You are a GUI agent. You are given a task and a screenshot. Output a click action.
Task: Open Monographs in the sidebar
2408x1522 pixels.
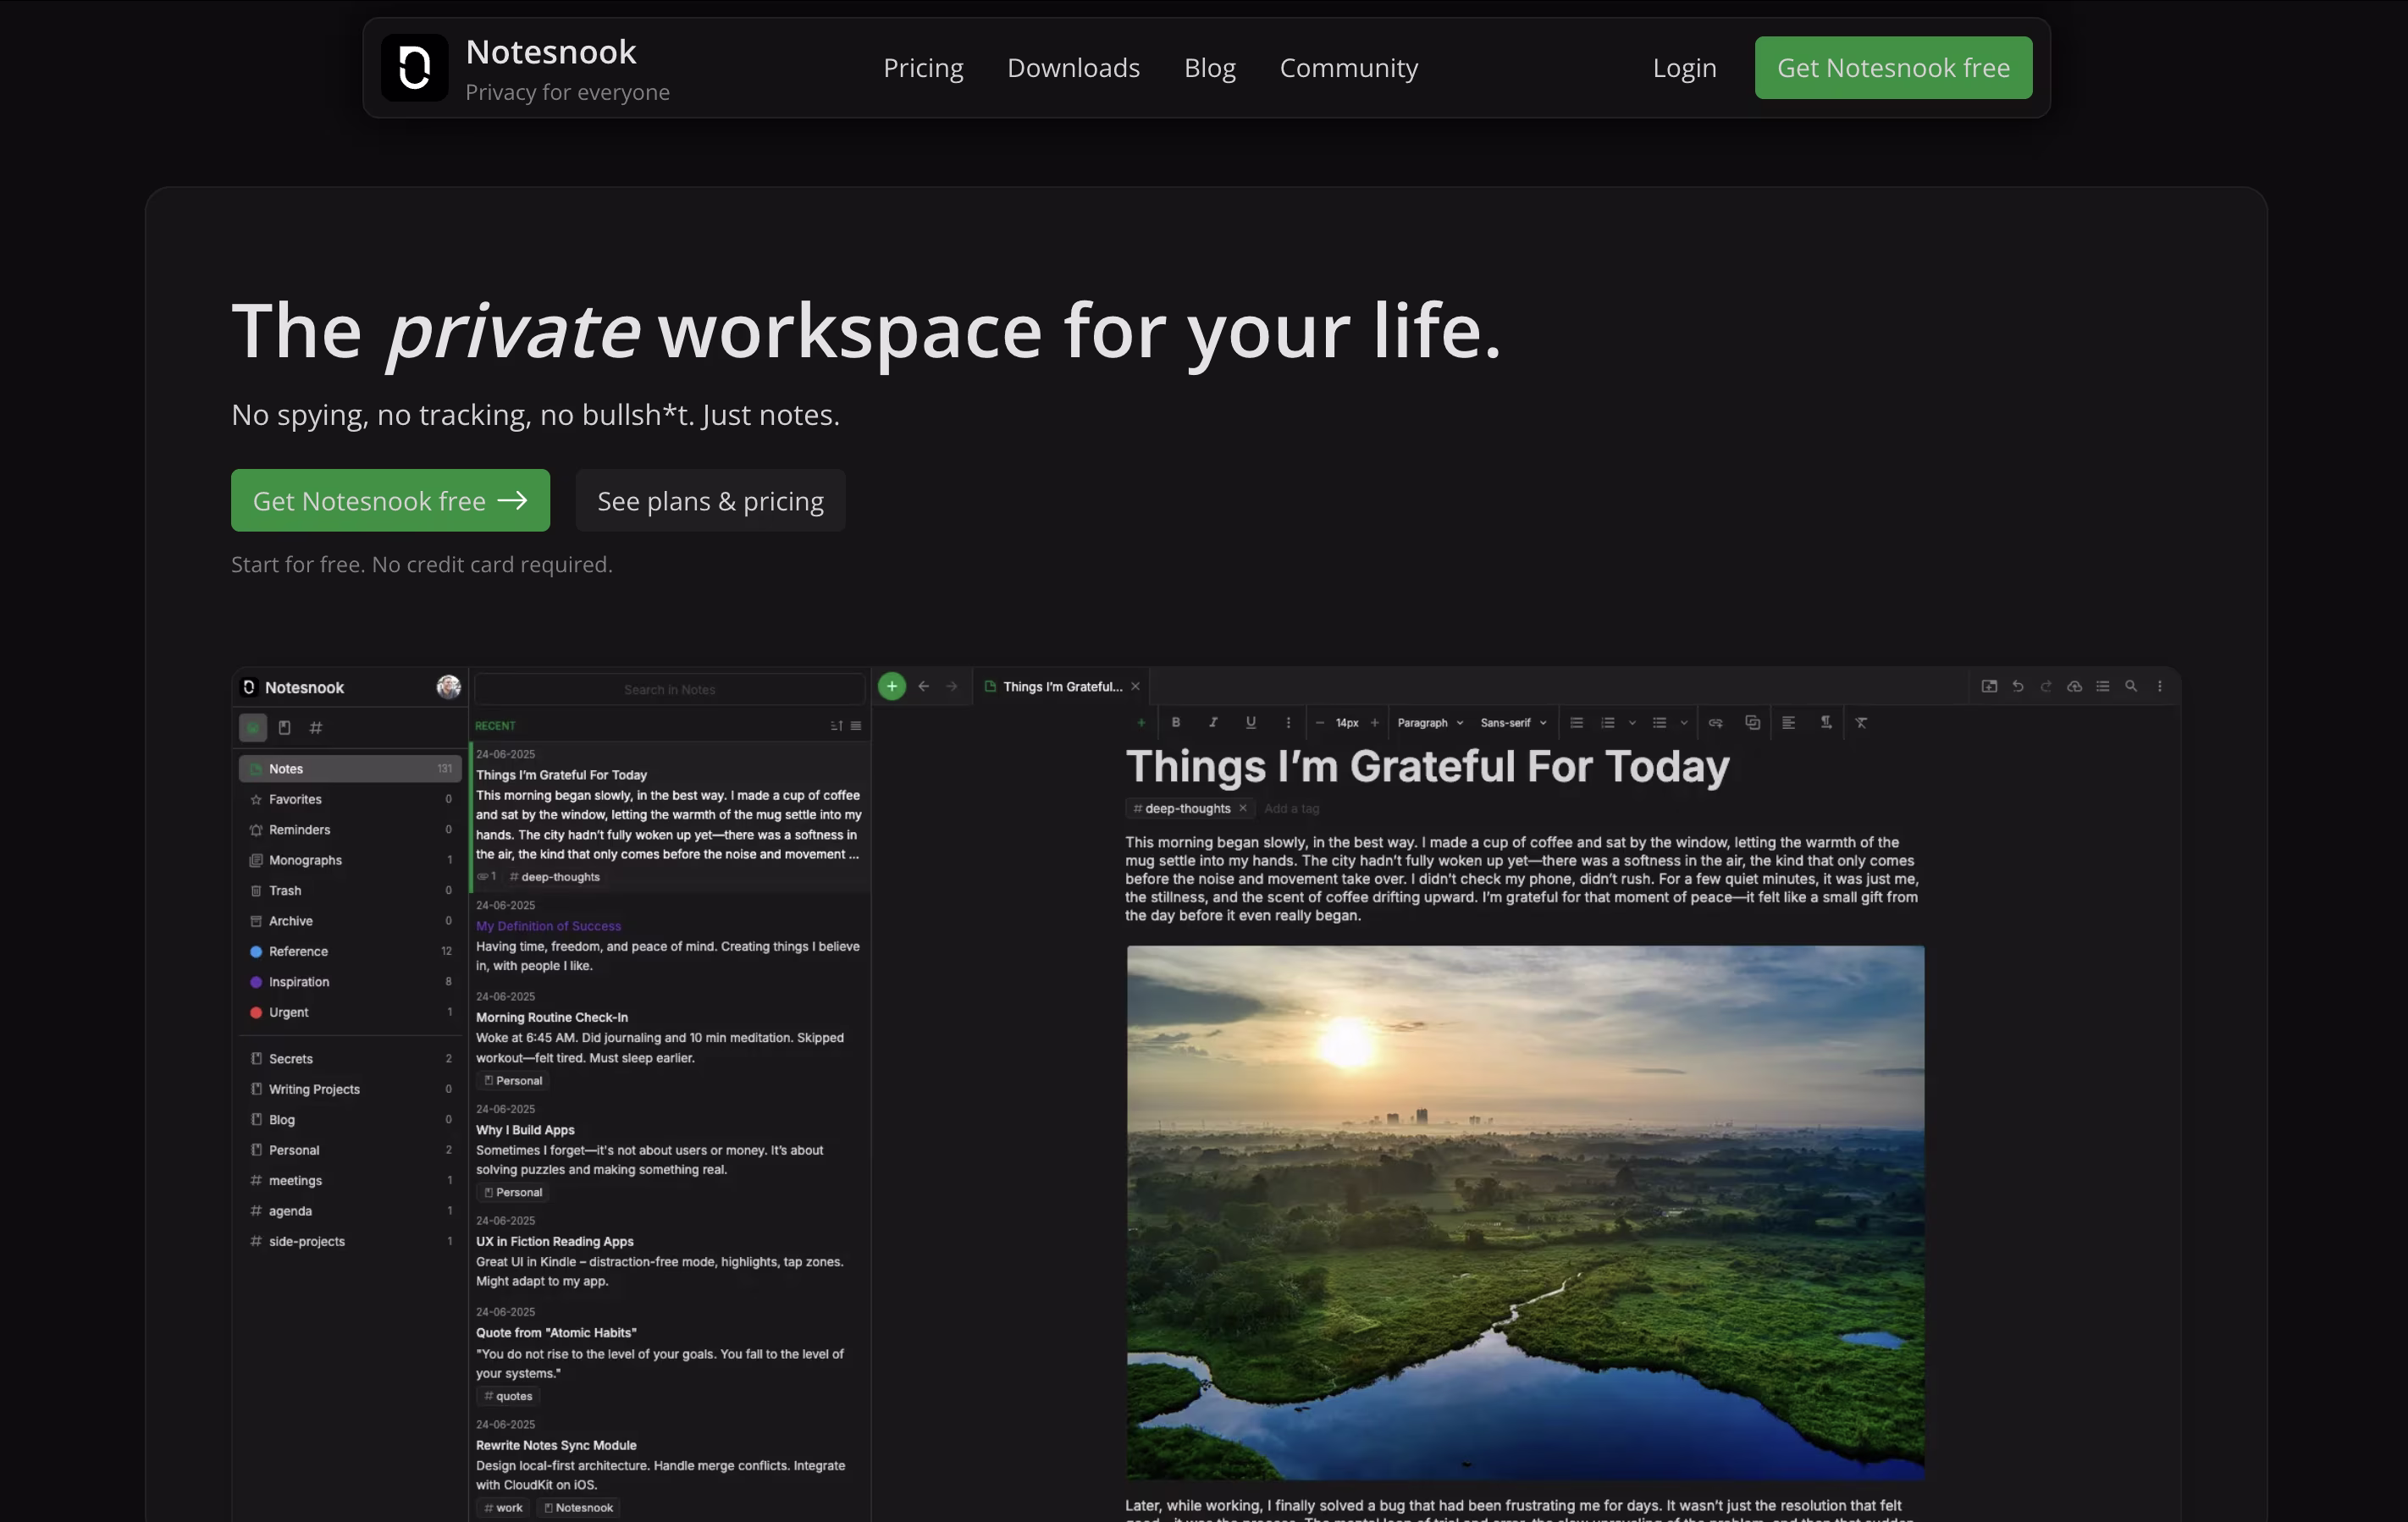(x=350, y=860)
